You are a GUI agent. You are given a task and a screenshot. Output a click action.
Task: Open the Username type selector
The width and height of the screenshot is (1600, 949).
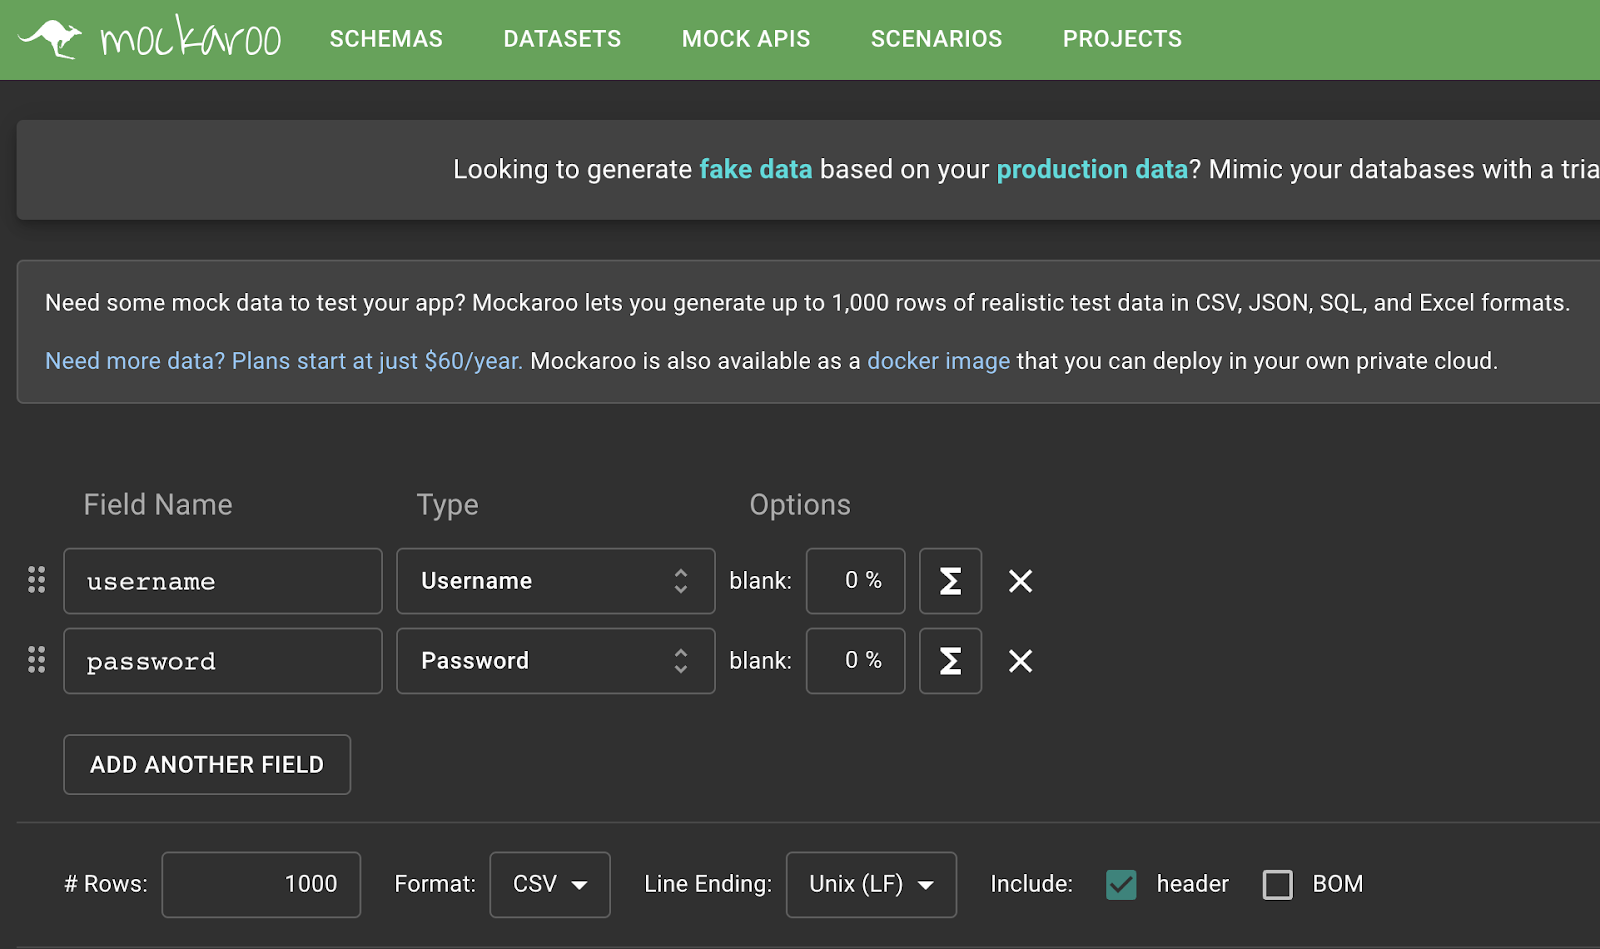click(555, 581)
